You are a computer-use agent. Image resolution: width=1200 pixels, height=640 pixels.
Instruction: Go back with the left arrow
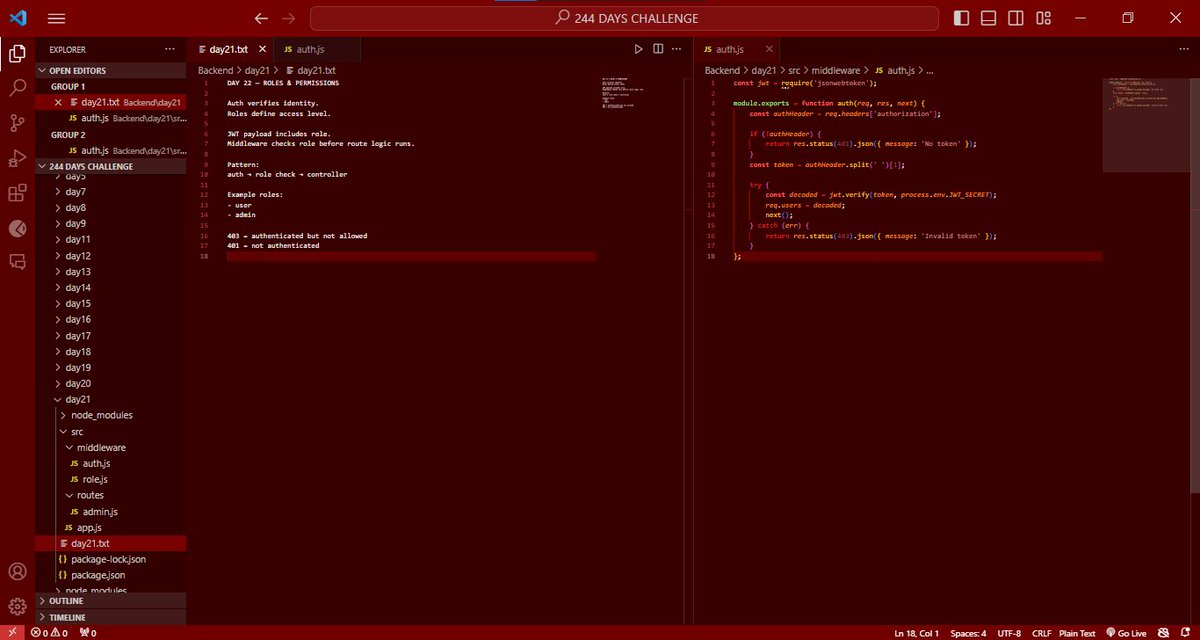[262, 18]
